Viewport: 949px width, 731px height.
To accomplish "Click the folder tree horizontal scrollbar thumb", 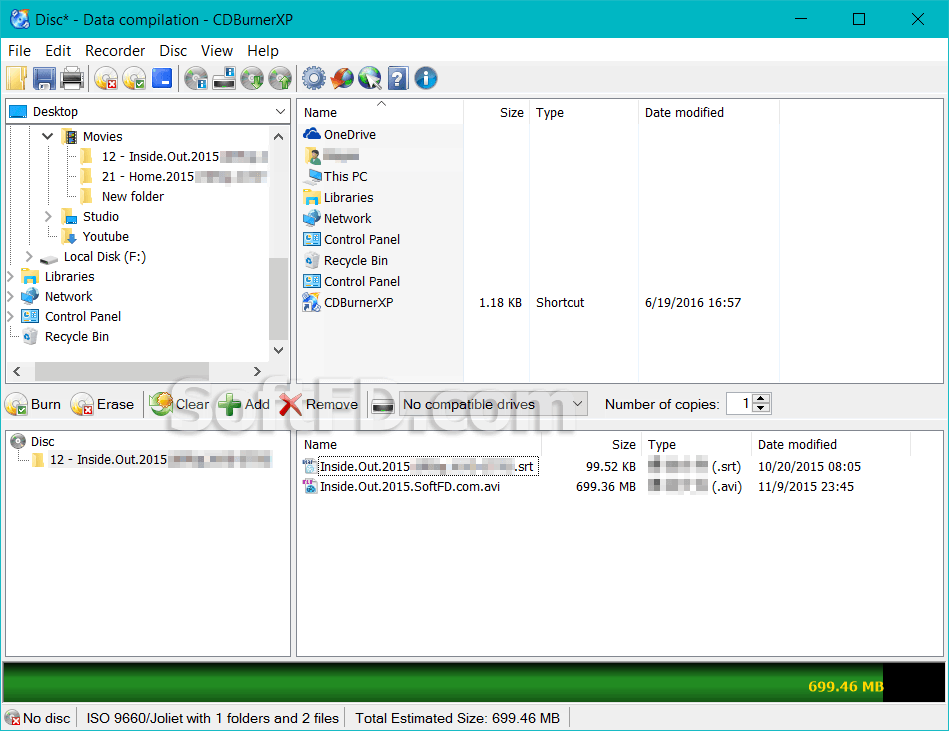I will 122,371.
